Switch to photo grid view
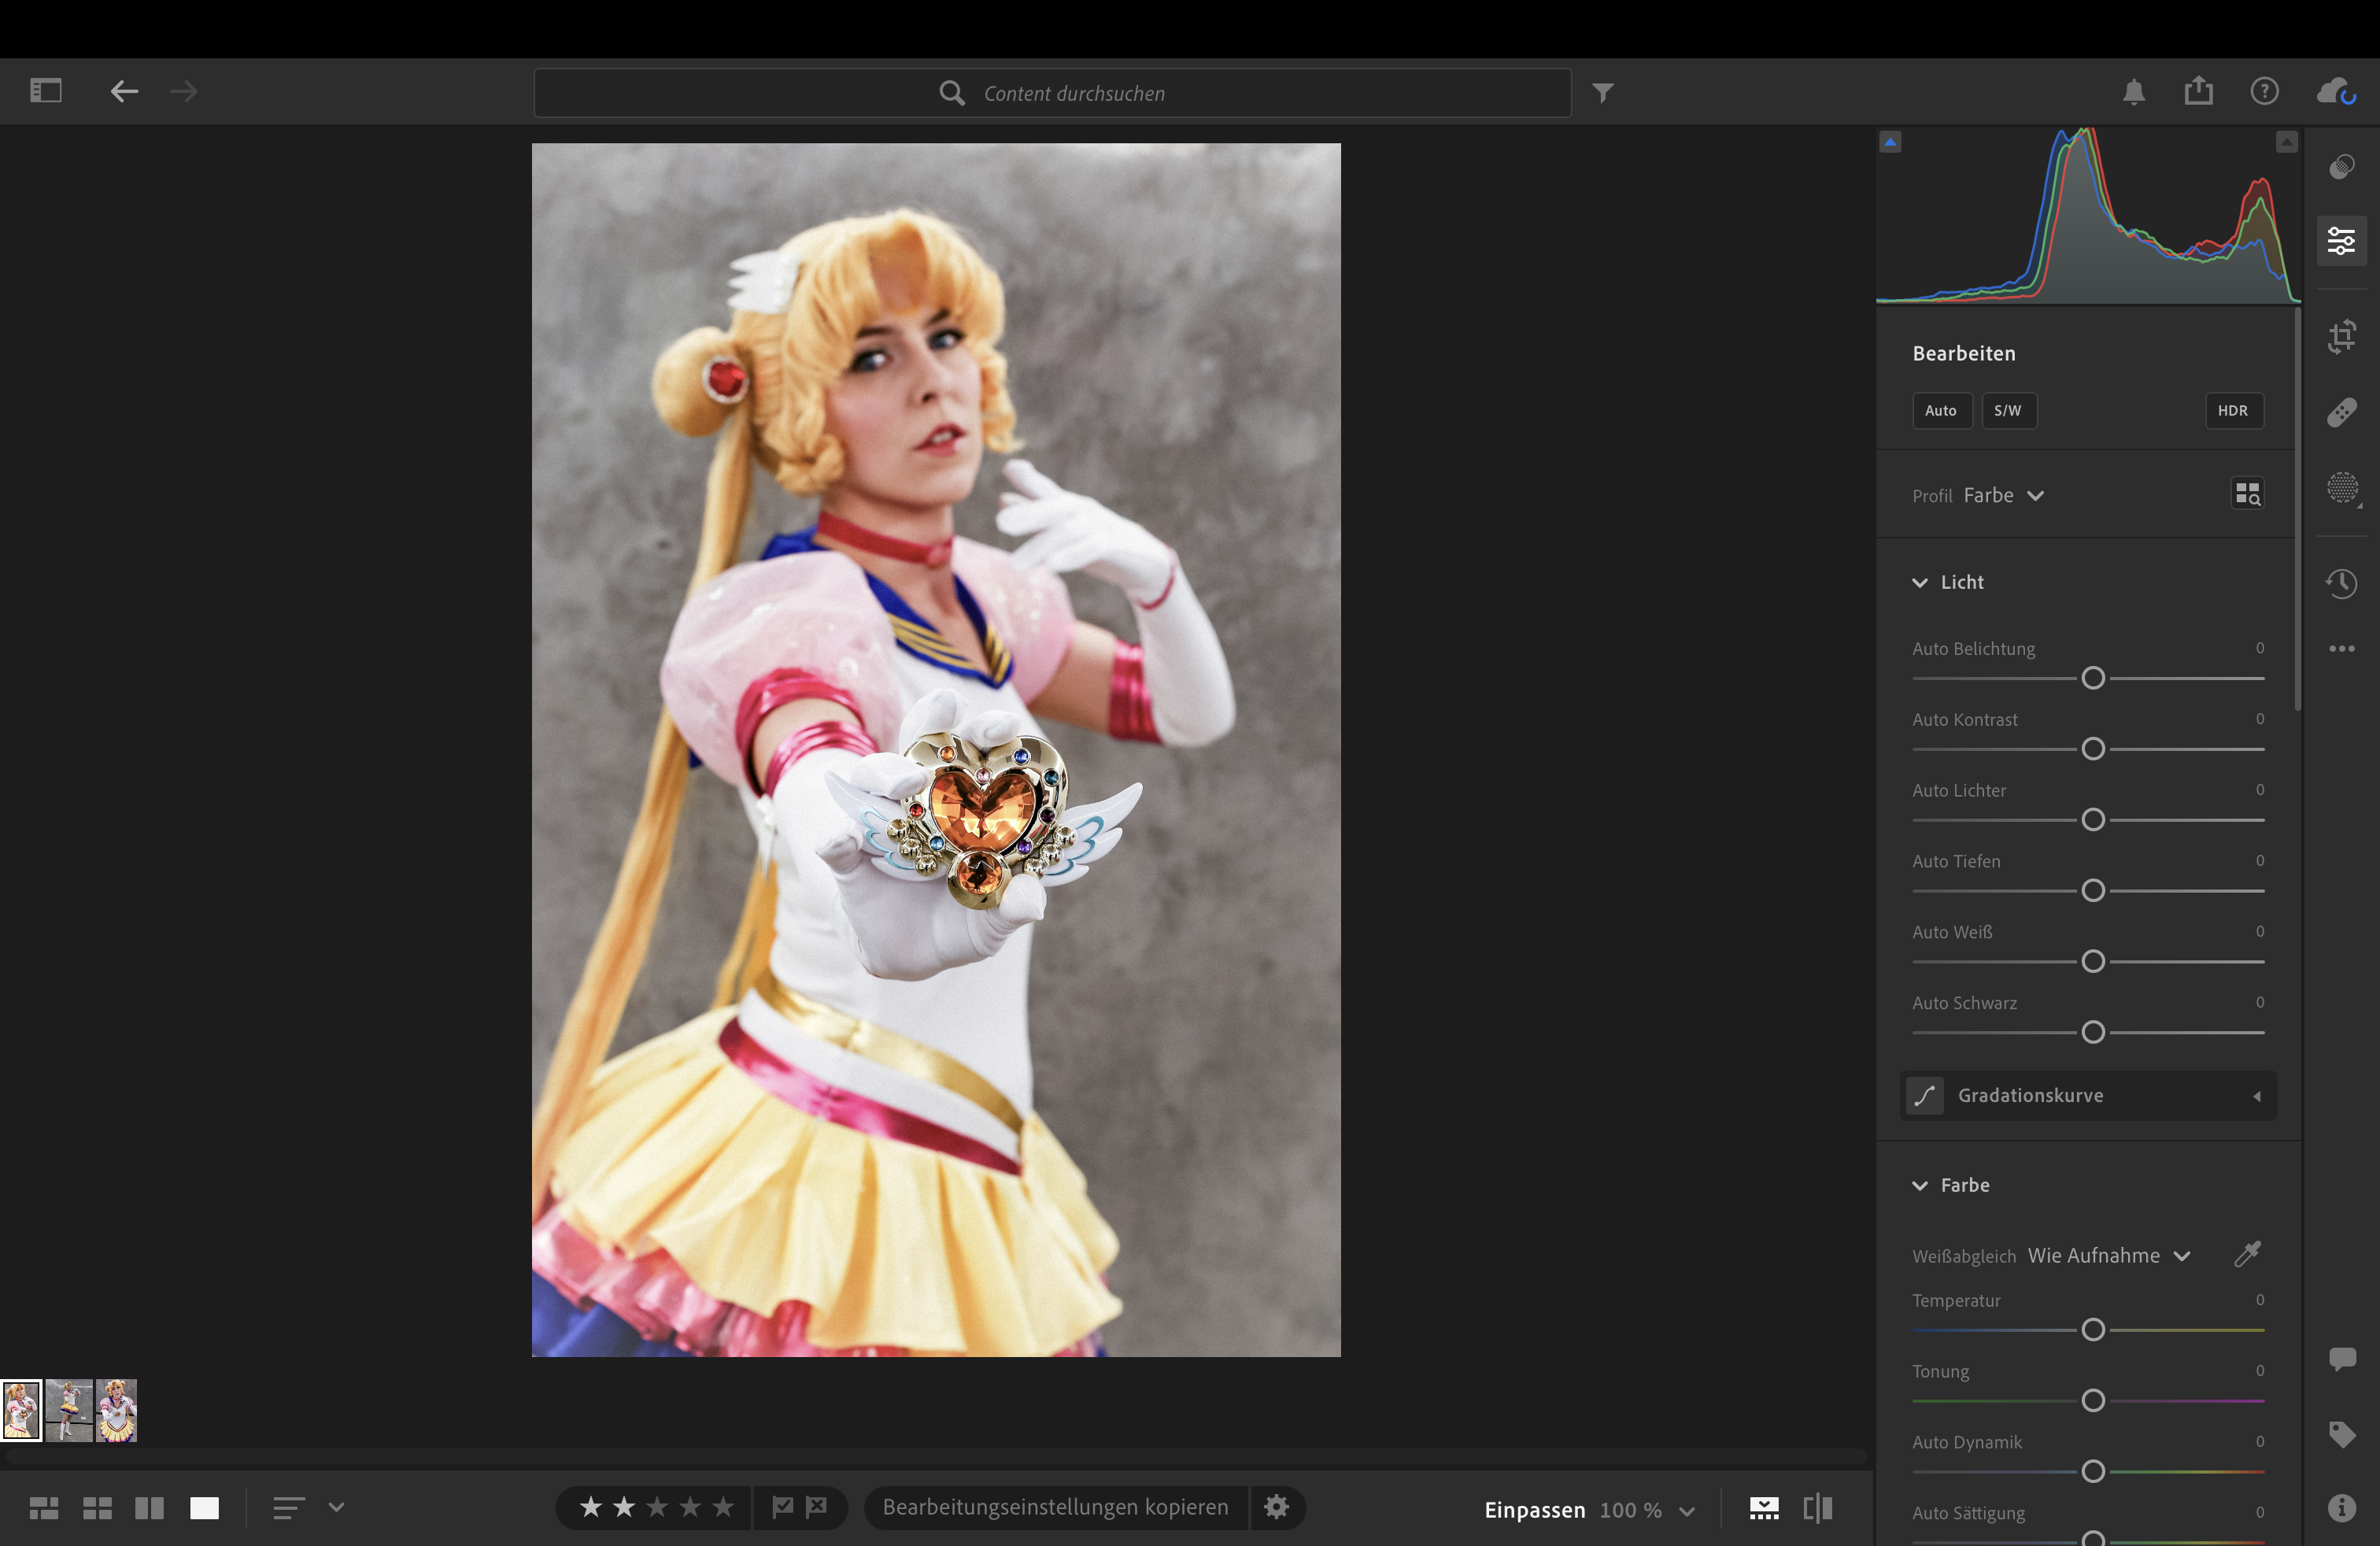This screenshot has width=2380, height=1546. point(44,1508)
